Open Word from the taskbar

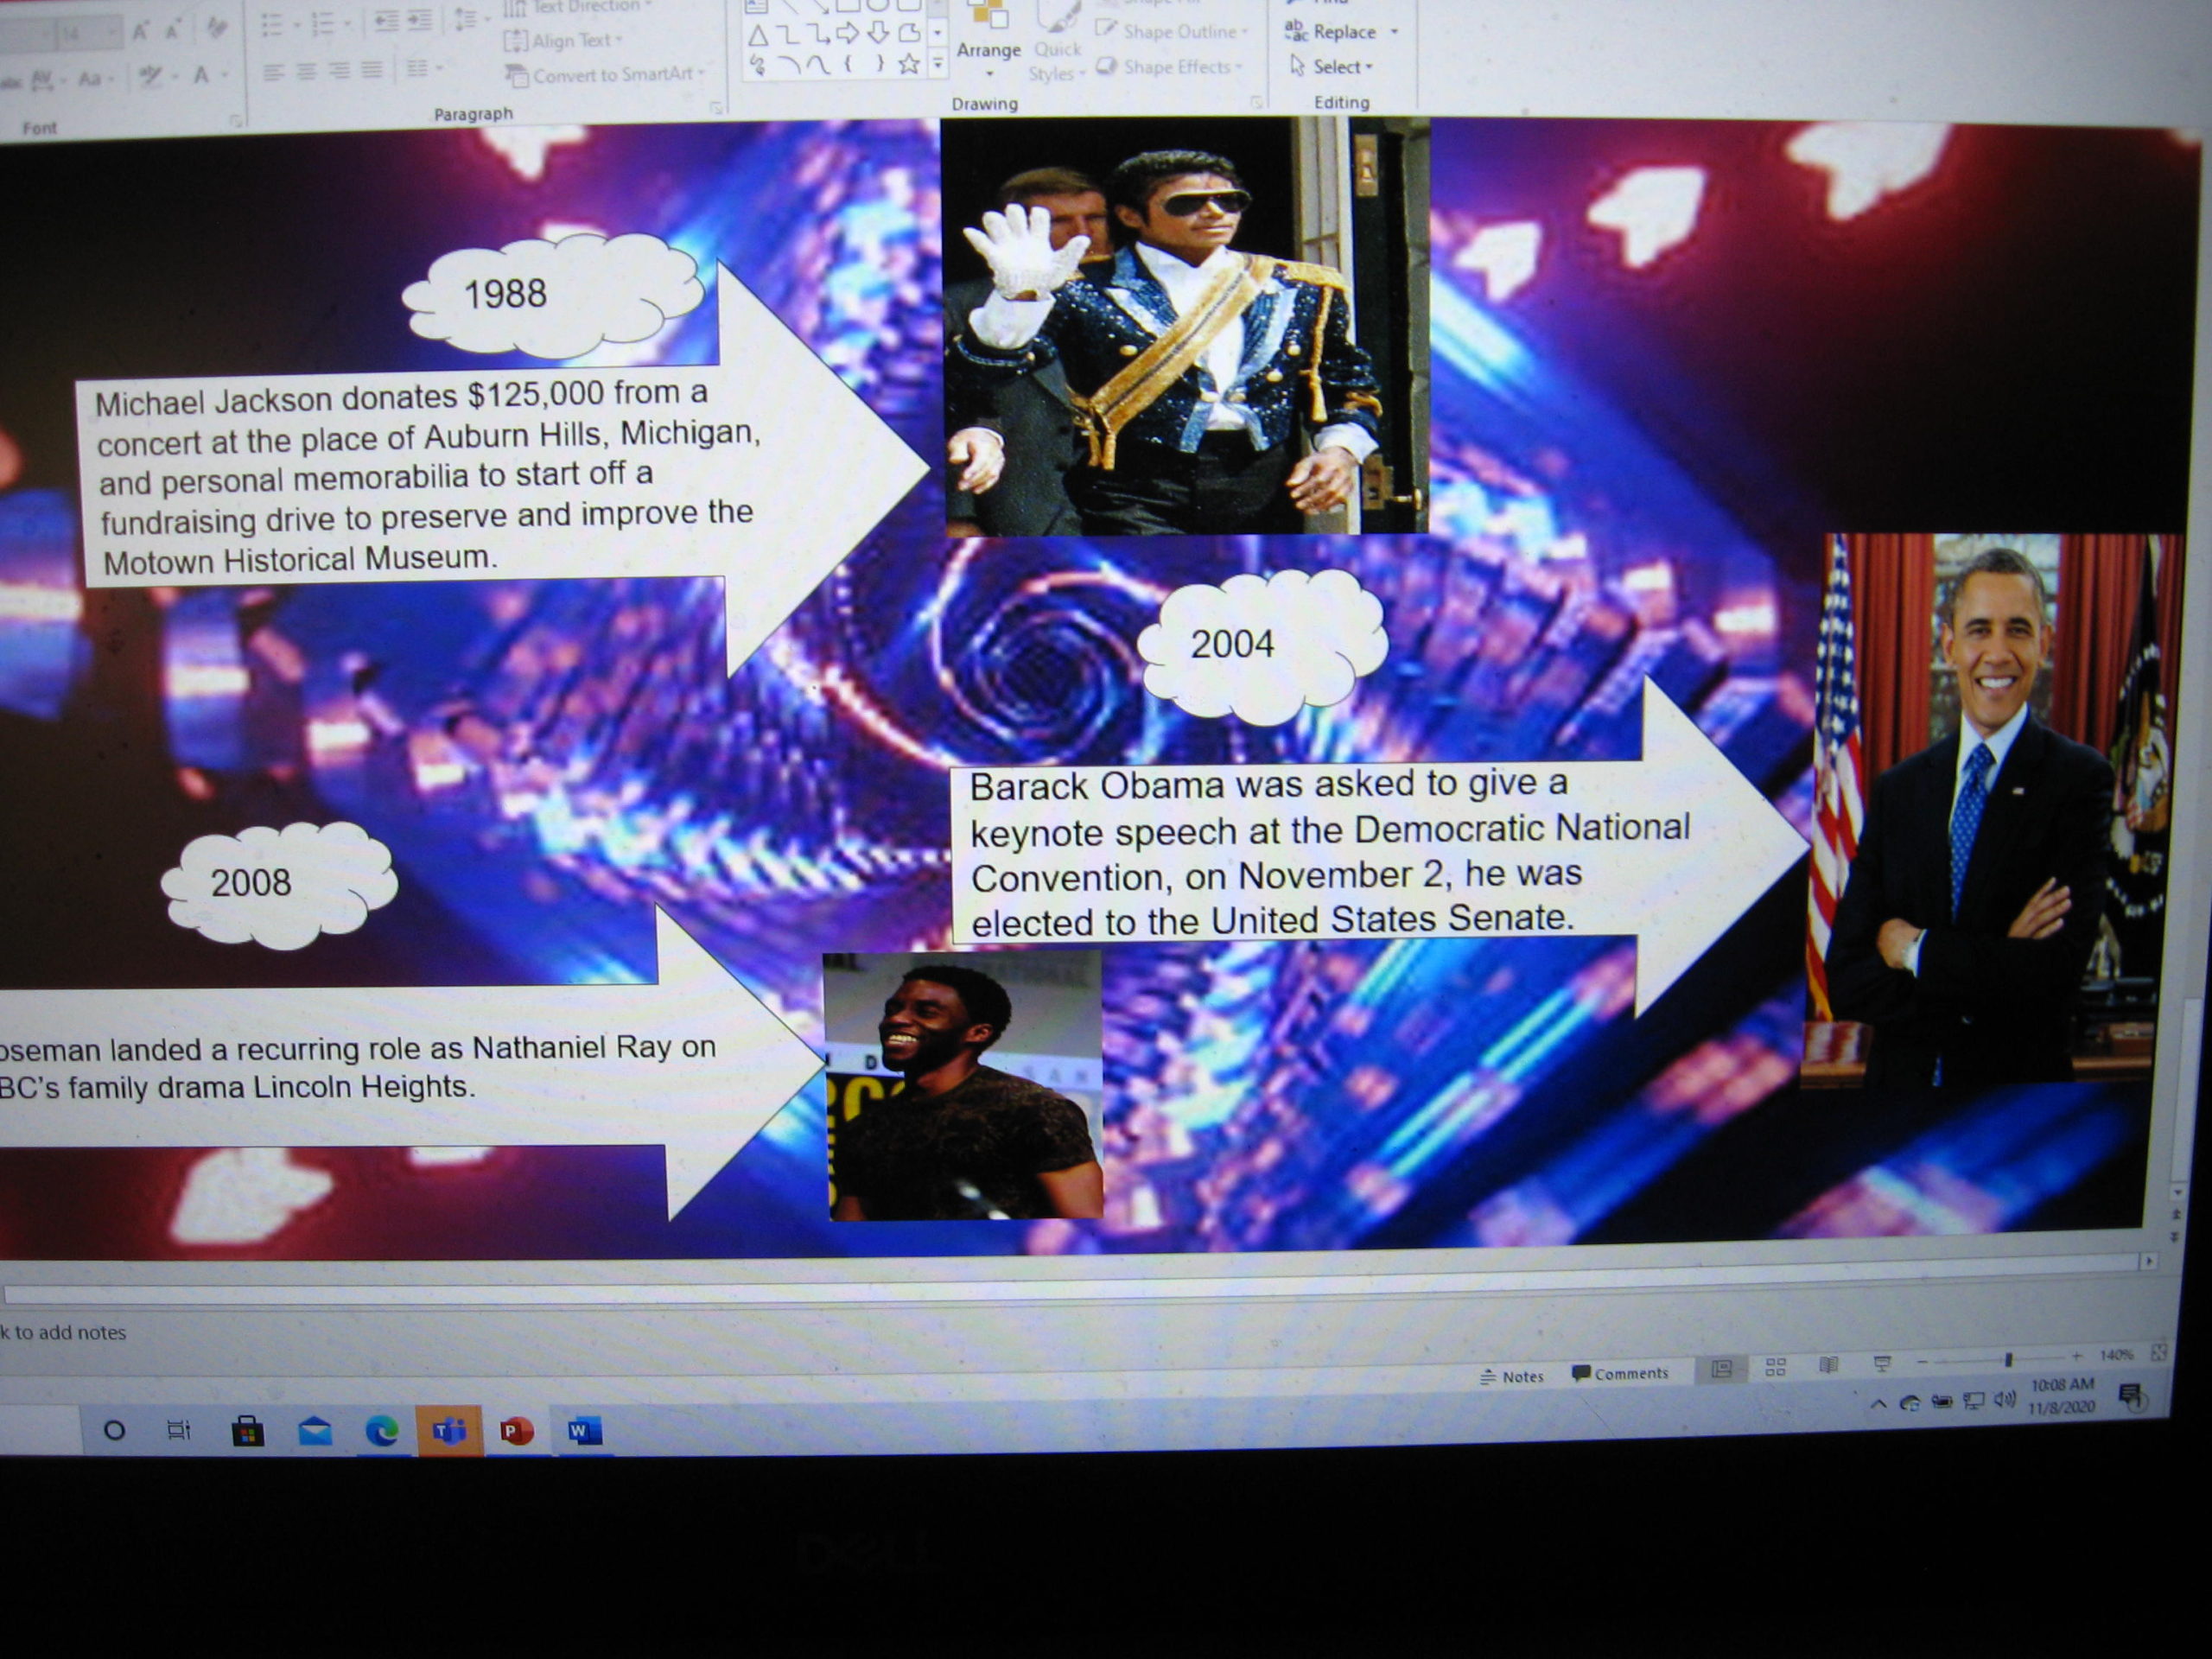[x=583, y=1432]
